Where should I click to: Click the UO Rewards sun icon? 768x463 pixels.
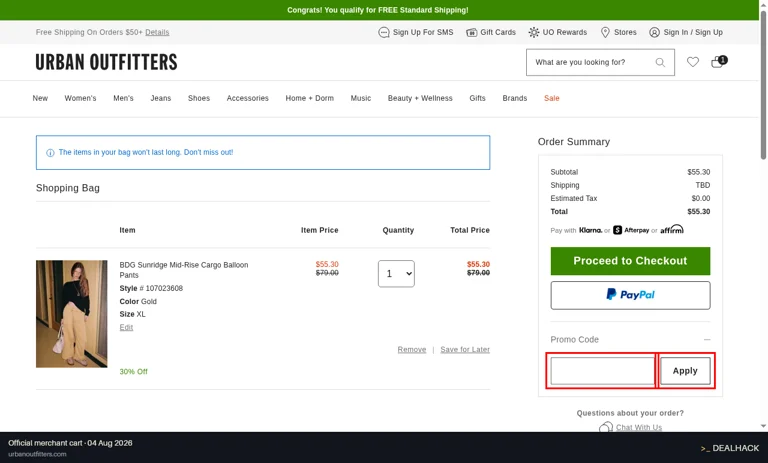point(533,32)
